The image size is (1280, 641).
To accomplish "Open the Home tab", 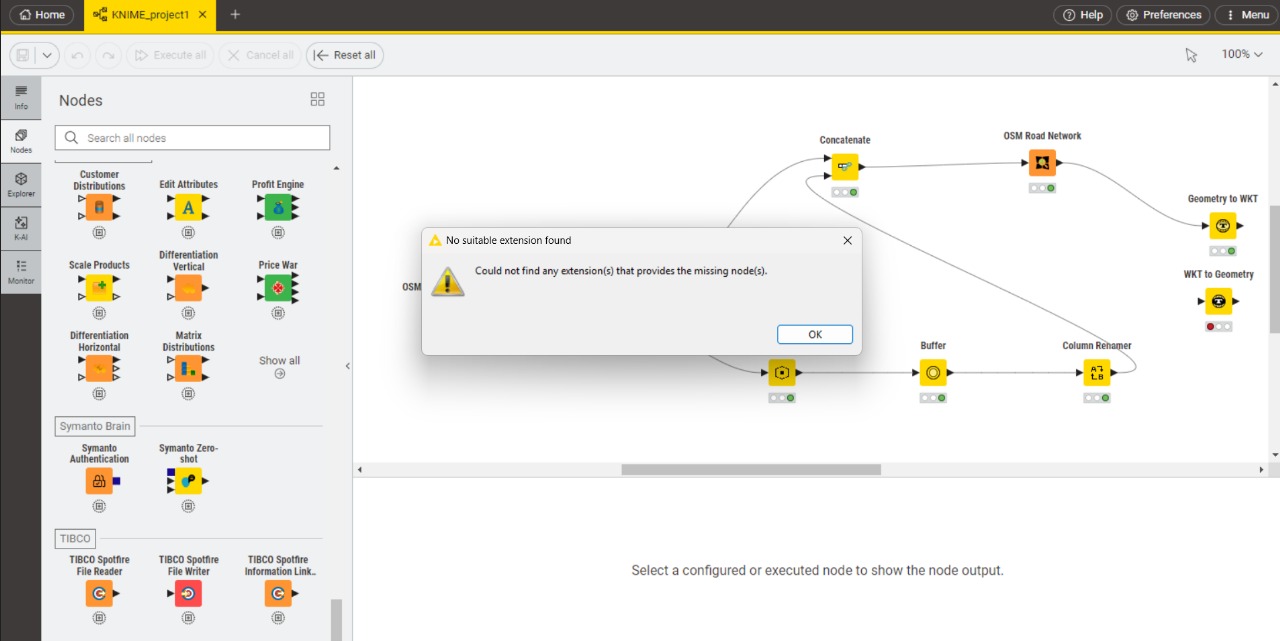I will tap(43, 15).
